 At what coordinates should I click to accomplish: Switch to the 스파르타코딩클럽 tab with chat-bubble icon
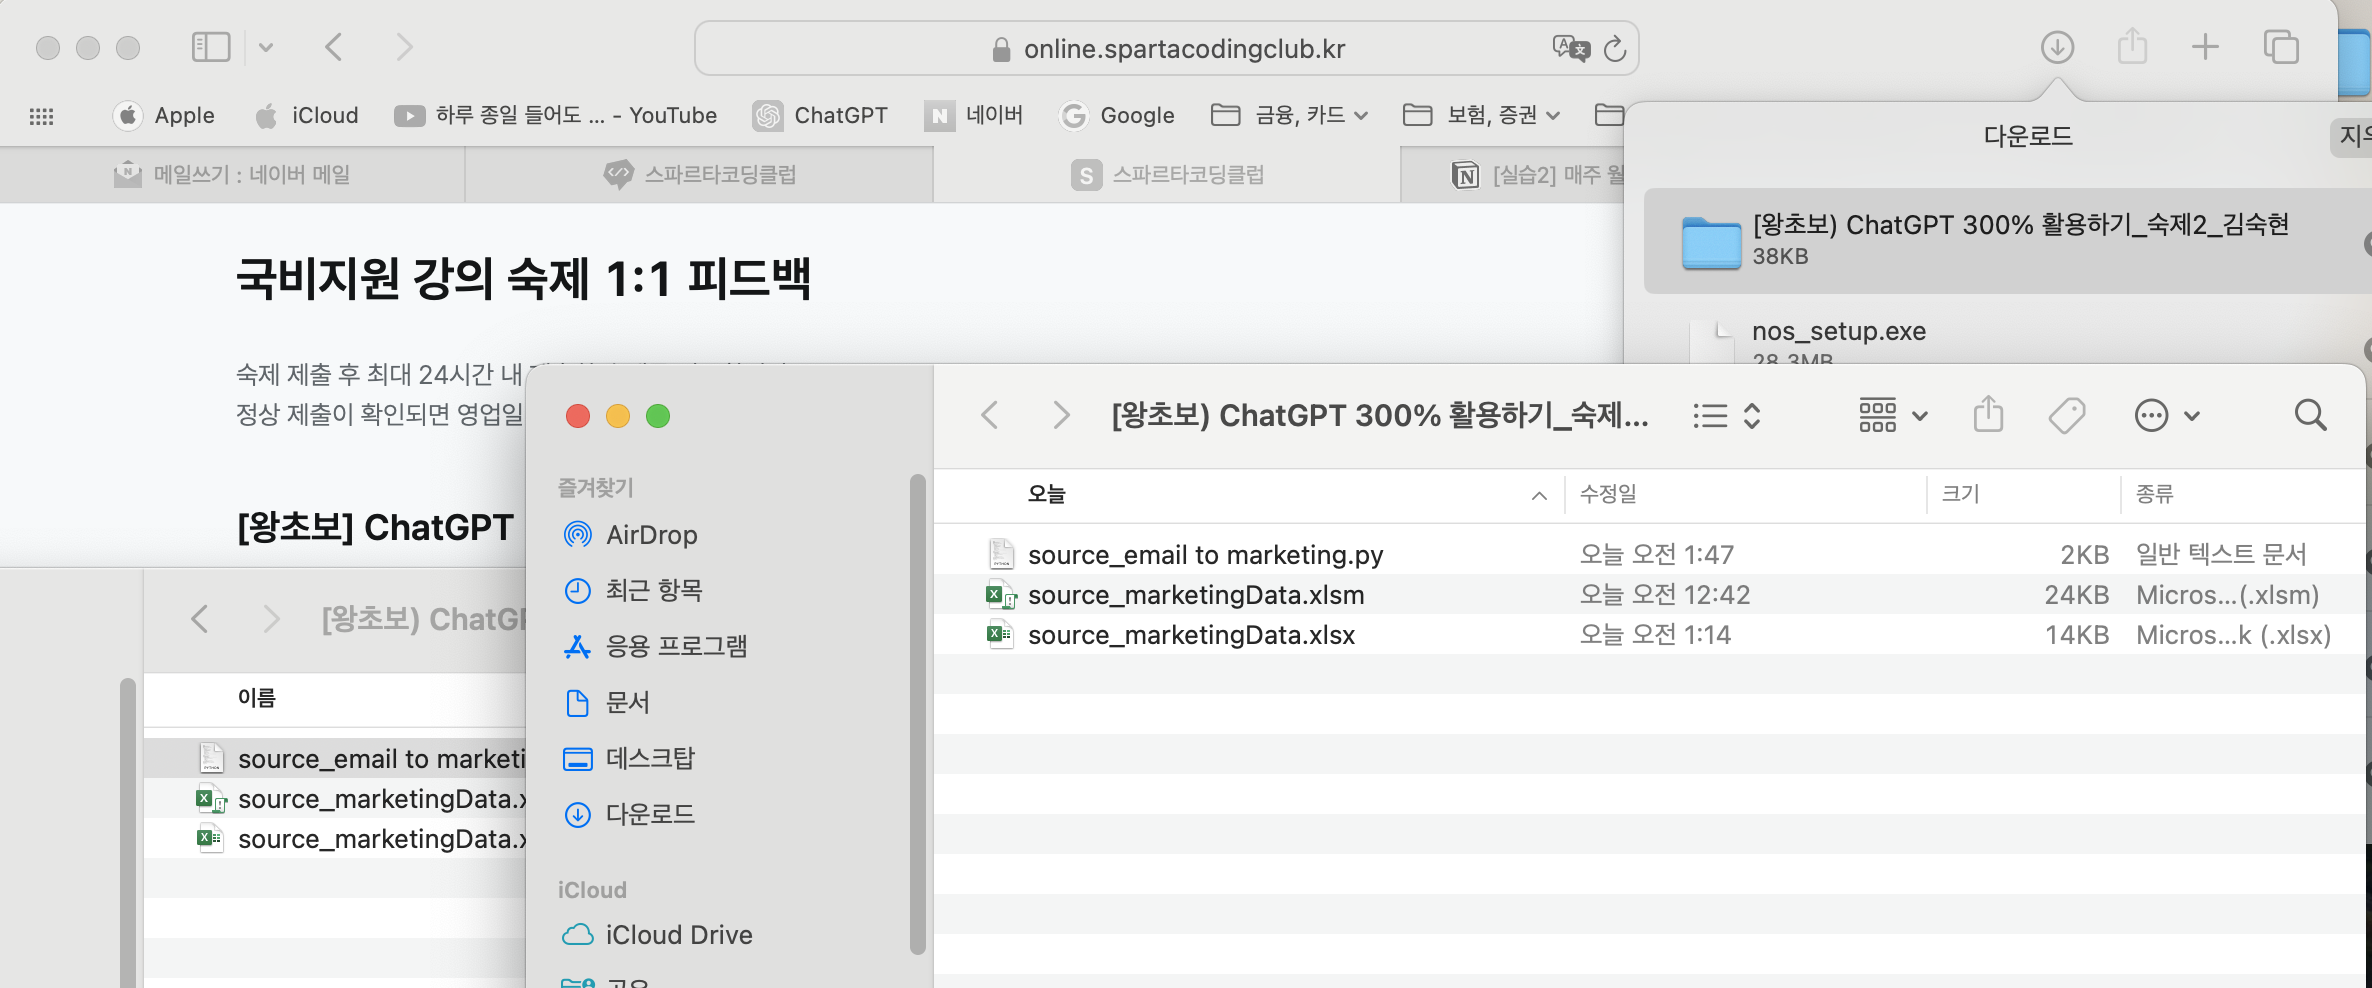(x=700, y=175)
